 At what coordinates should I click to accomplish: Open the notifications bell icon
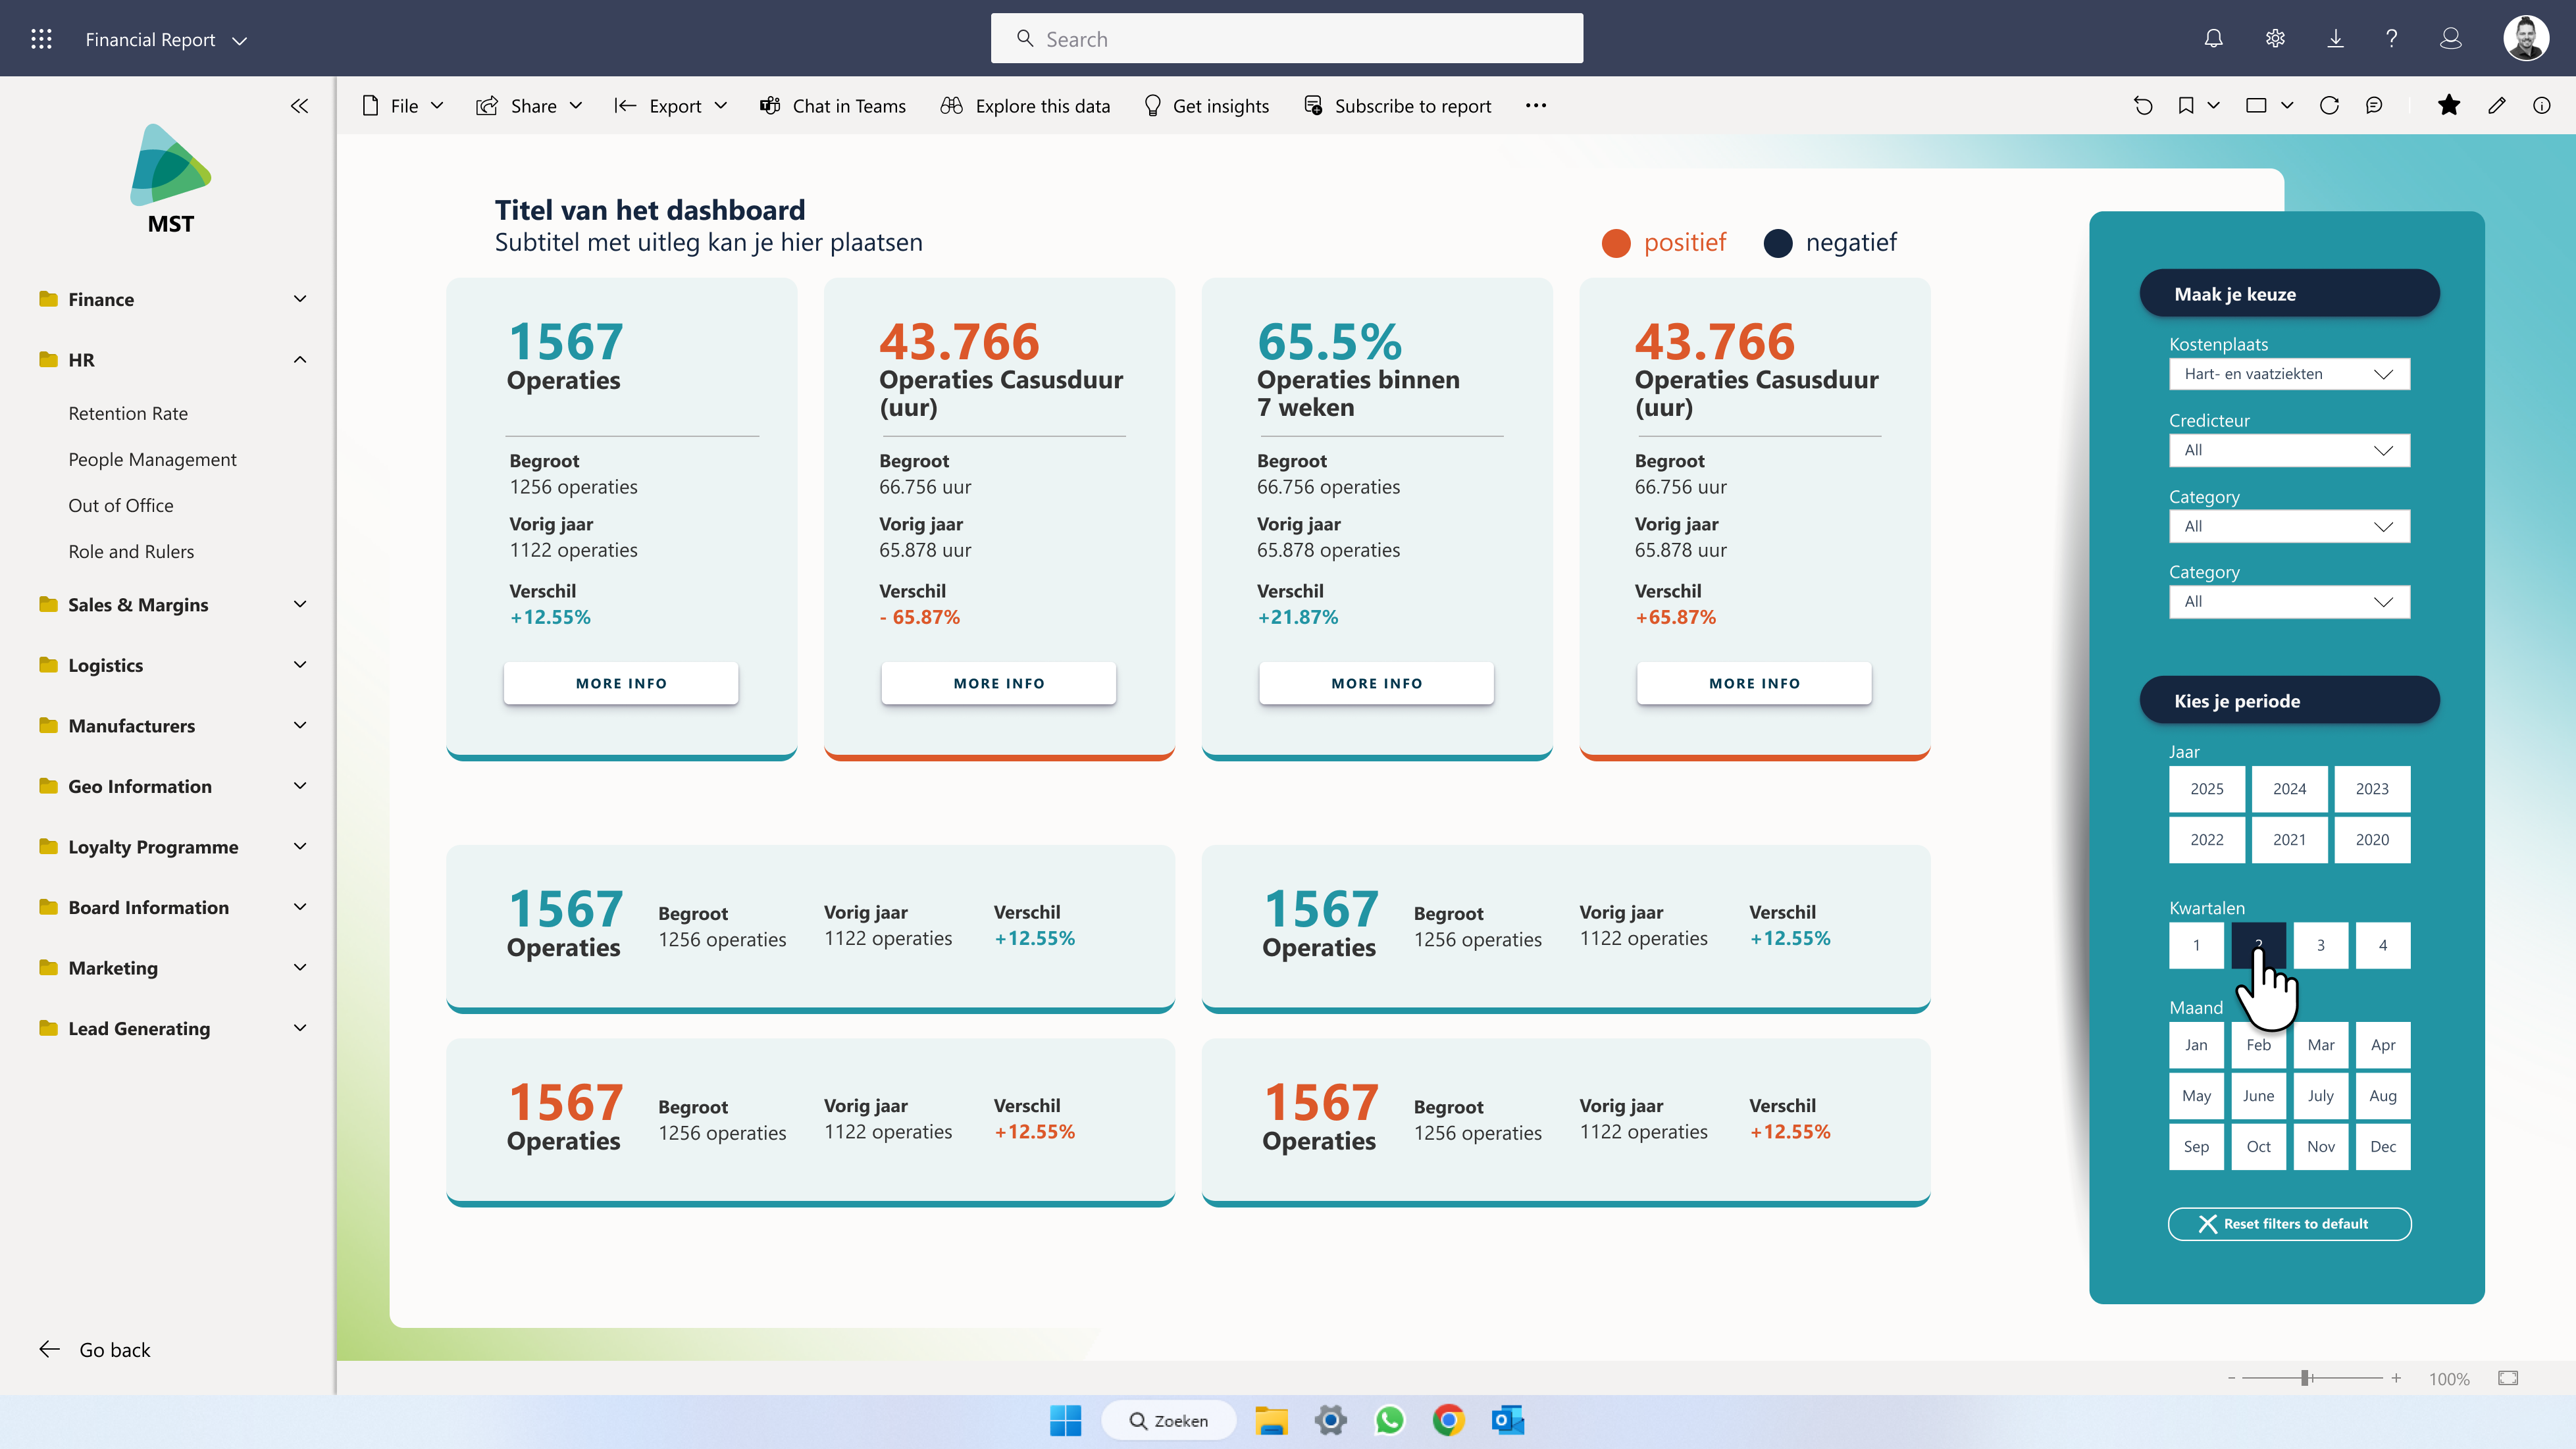click(x=2214, y=39)
